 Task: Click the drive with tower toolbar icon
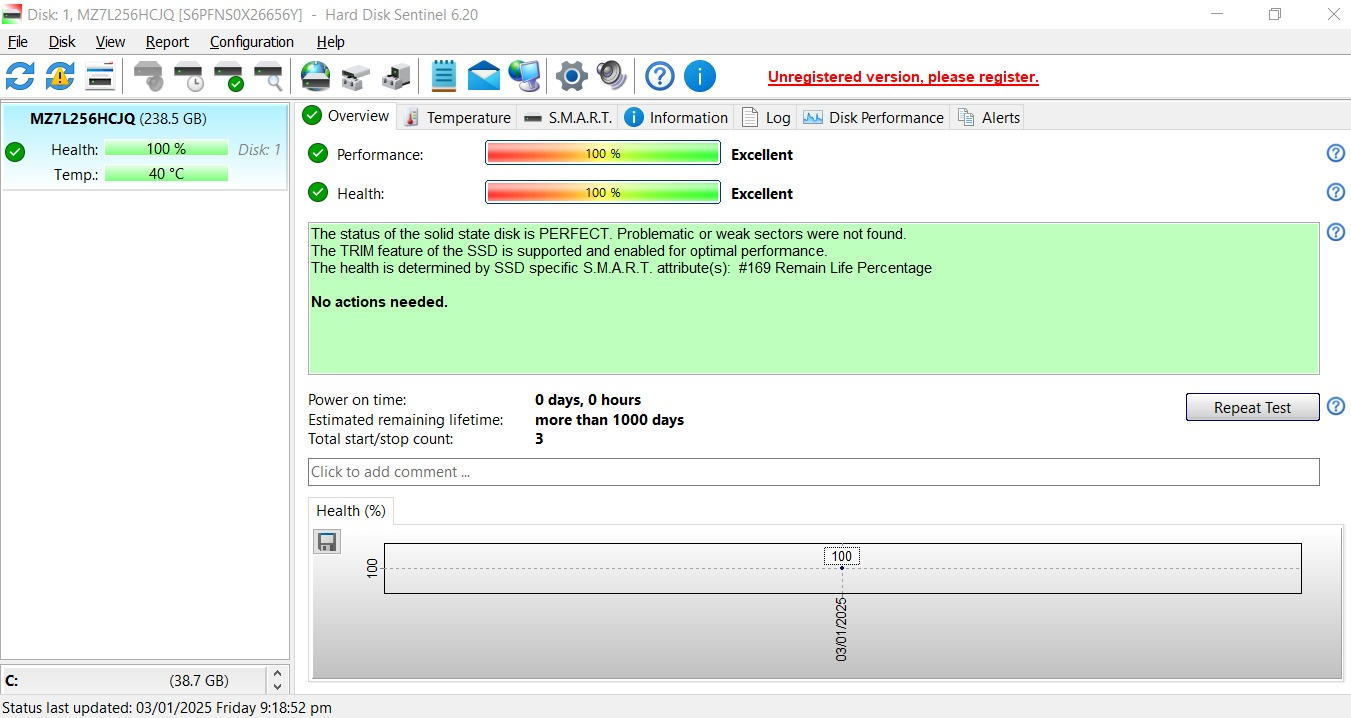pyautogui.click(x=396, y=76)
